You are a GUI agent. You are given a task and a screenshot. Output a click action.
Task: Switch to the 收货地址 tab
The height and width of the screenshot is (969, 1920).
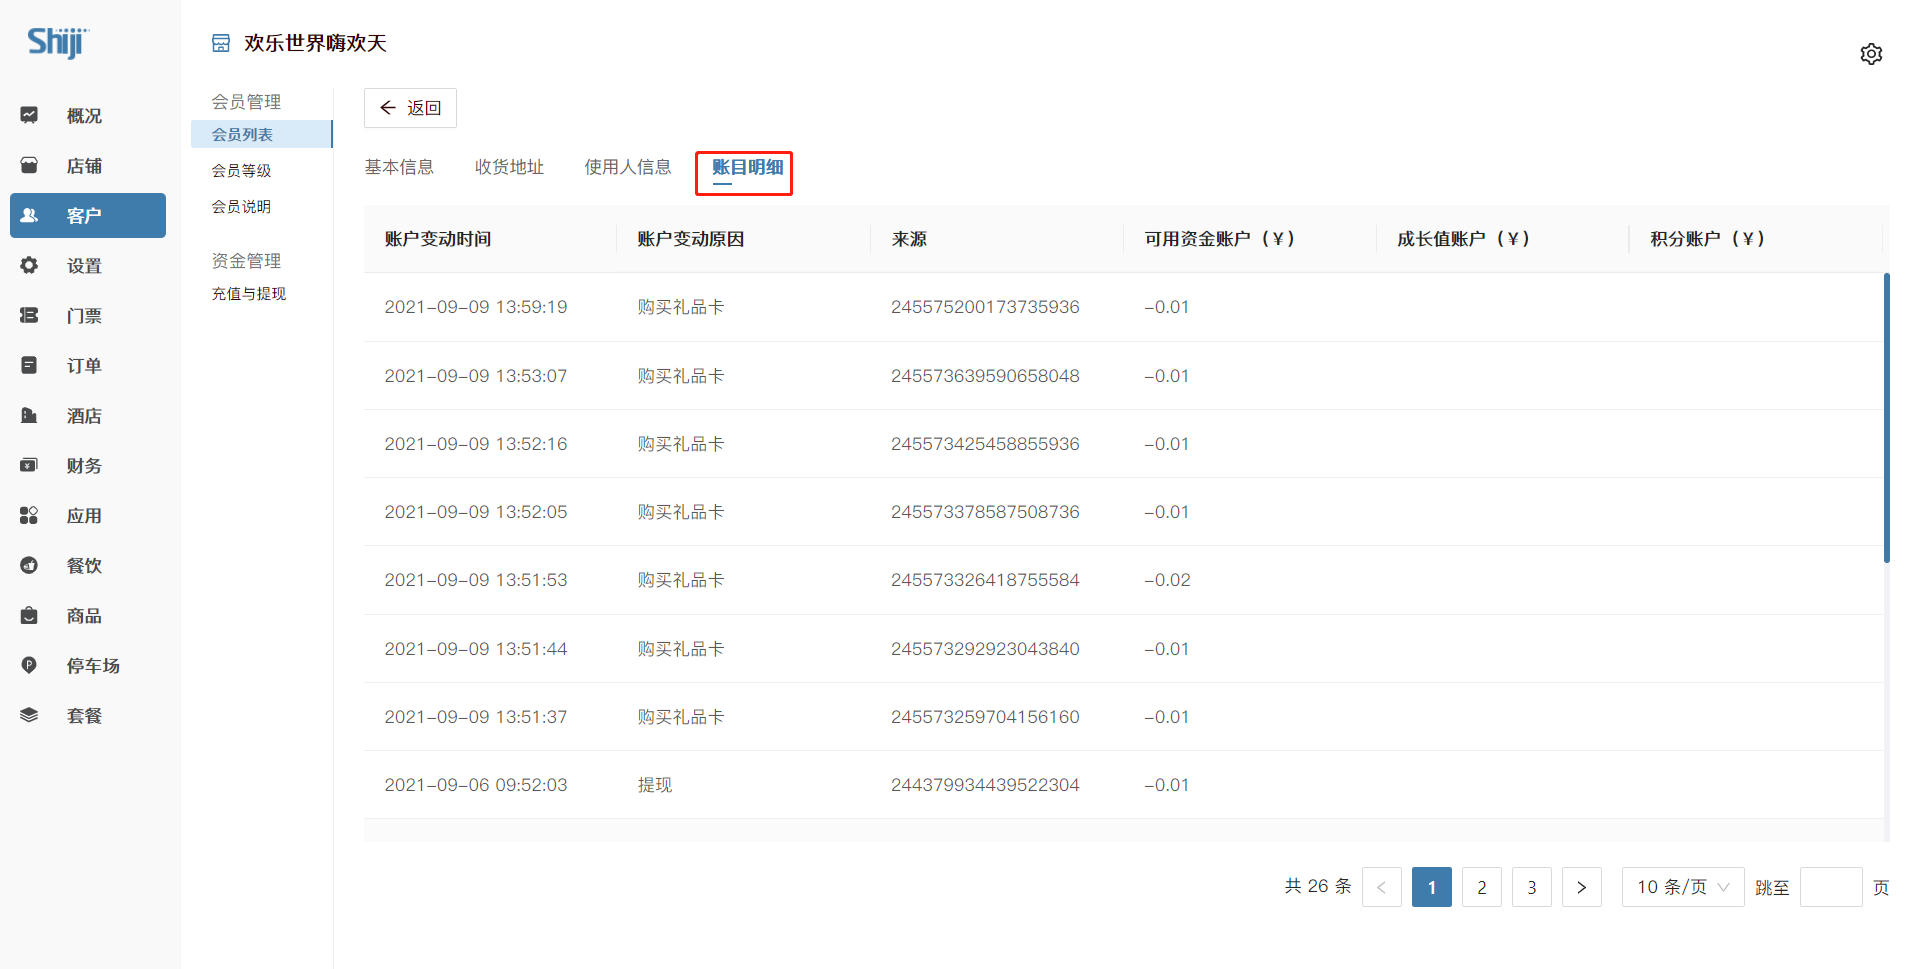click(x=509, y=167)
